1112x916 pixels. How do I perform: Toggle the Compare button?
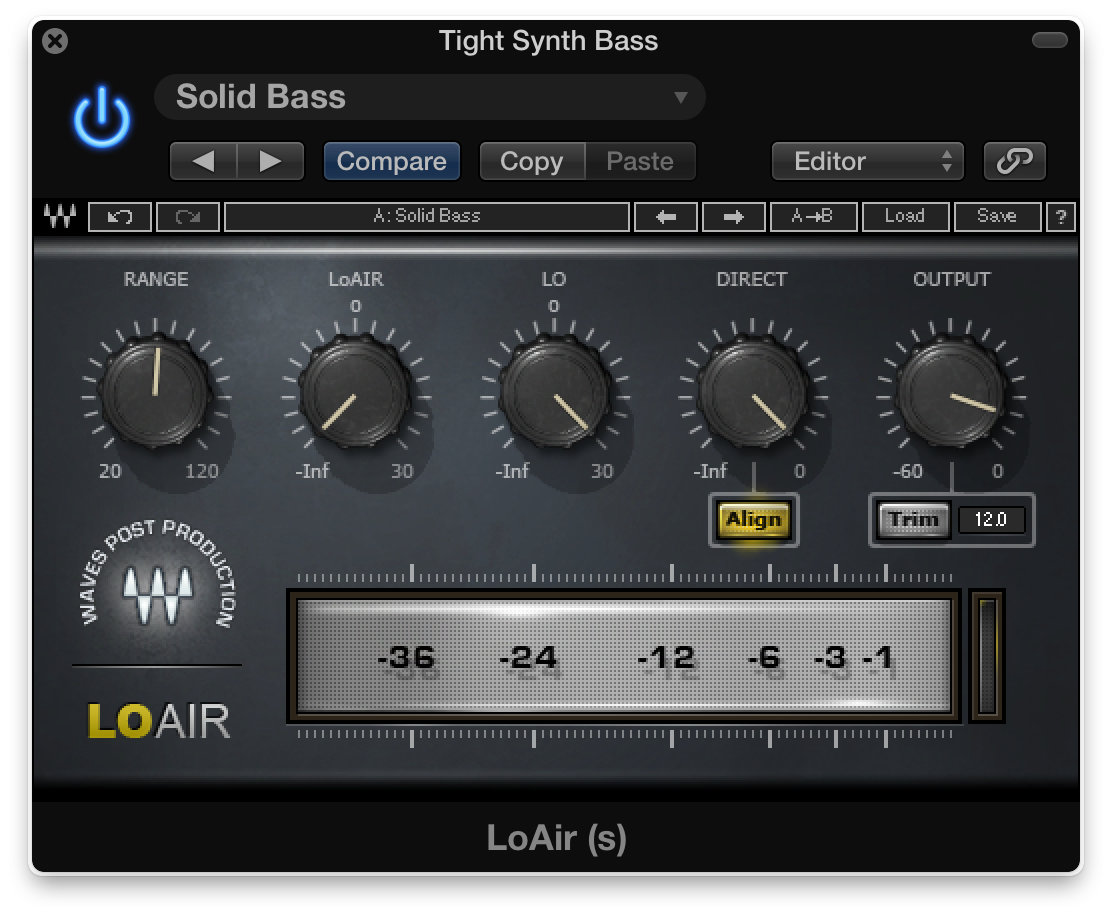[391, 161]
